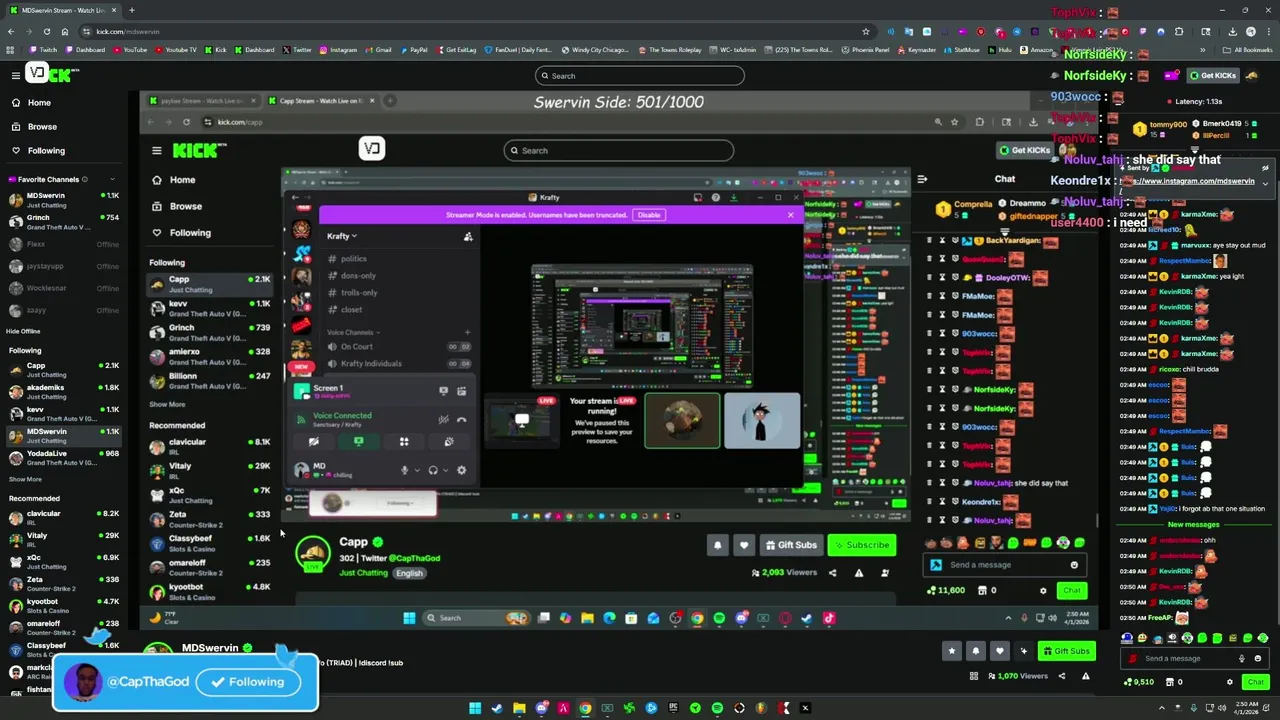Select Following in the outer Kick sidebar
The height and width of the screenshot is (720, 1280).
tap(46, 150)
